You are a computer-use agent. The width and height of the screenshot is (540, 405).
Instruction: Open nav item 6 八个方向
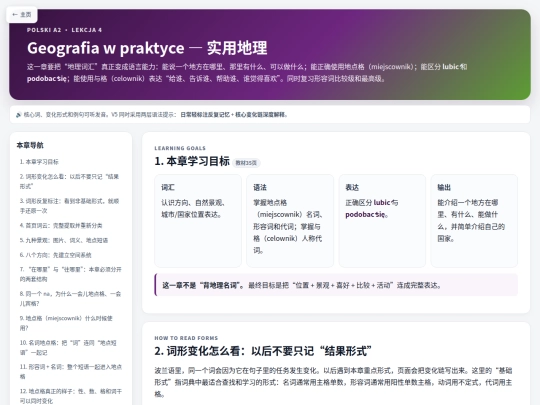(55, 255)
